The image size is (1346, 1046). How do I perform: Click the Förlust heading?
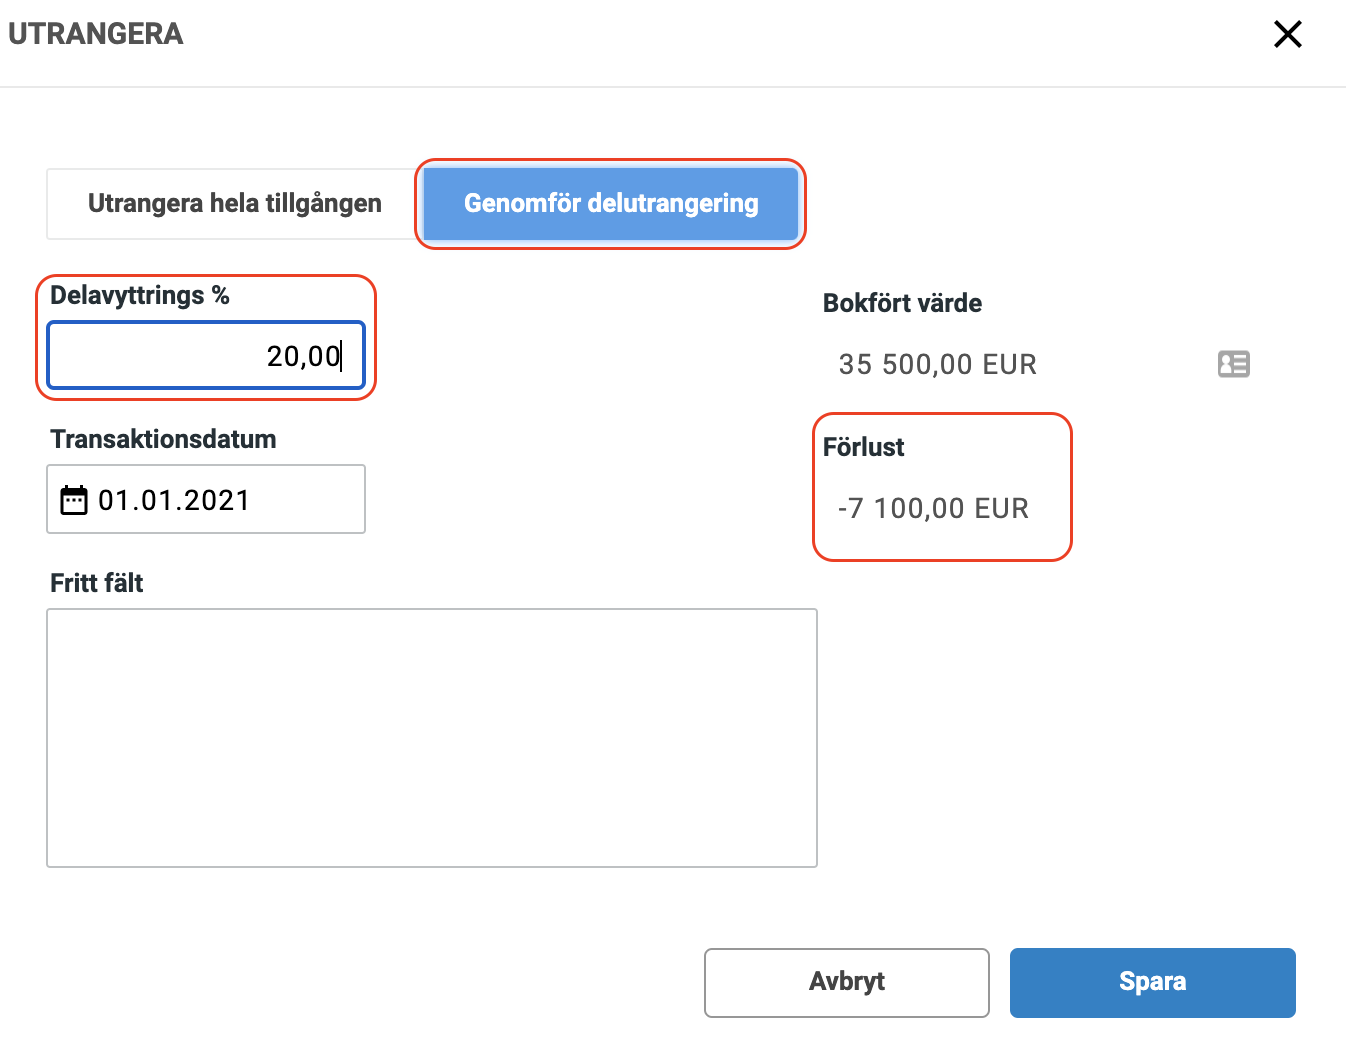[x=863, y=447]
